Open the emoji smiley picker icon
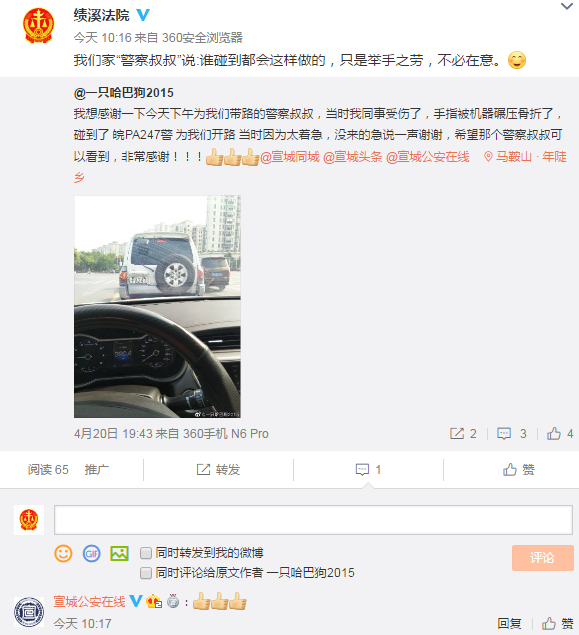Viewport: 579px width, 635px height. pyautogui.click(x=63, y=553)
